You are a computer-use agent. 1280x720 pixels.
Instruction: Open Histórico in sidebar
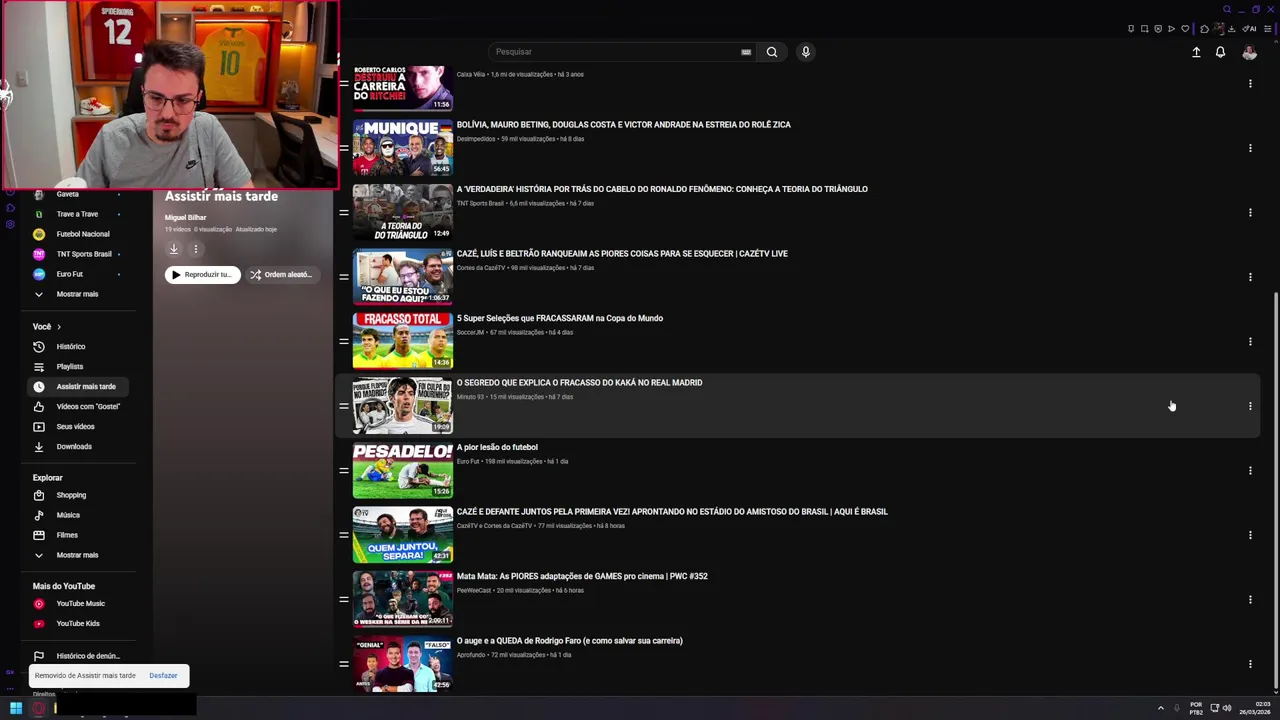[72, 347]
